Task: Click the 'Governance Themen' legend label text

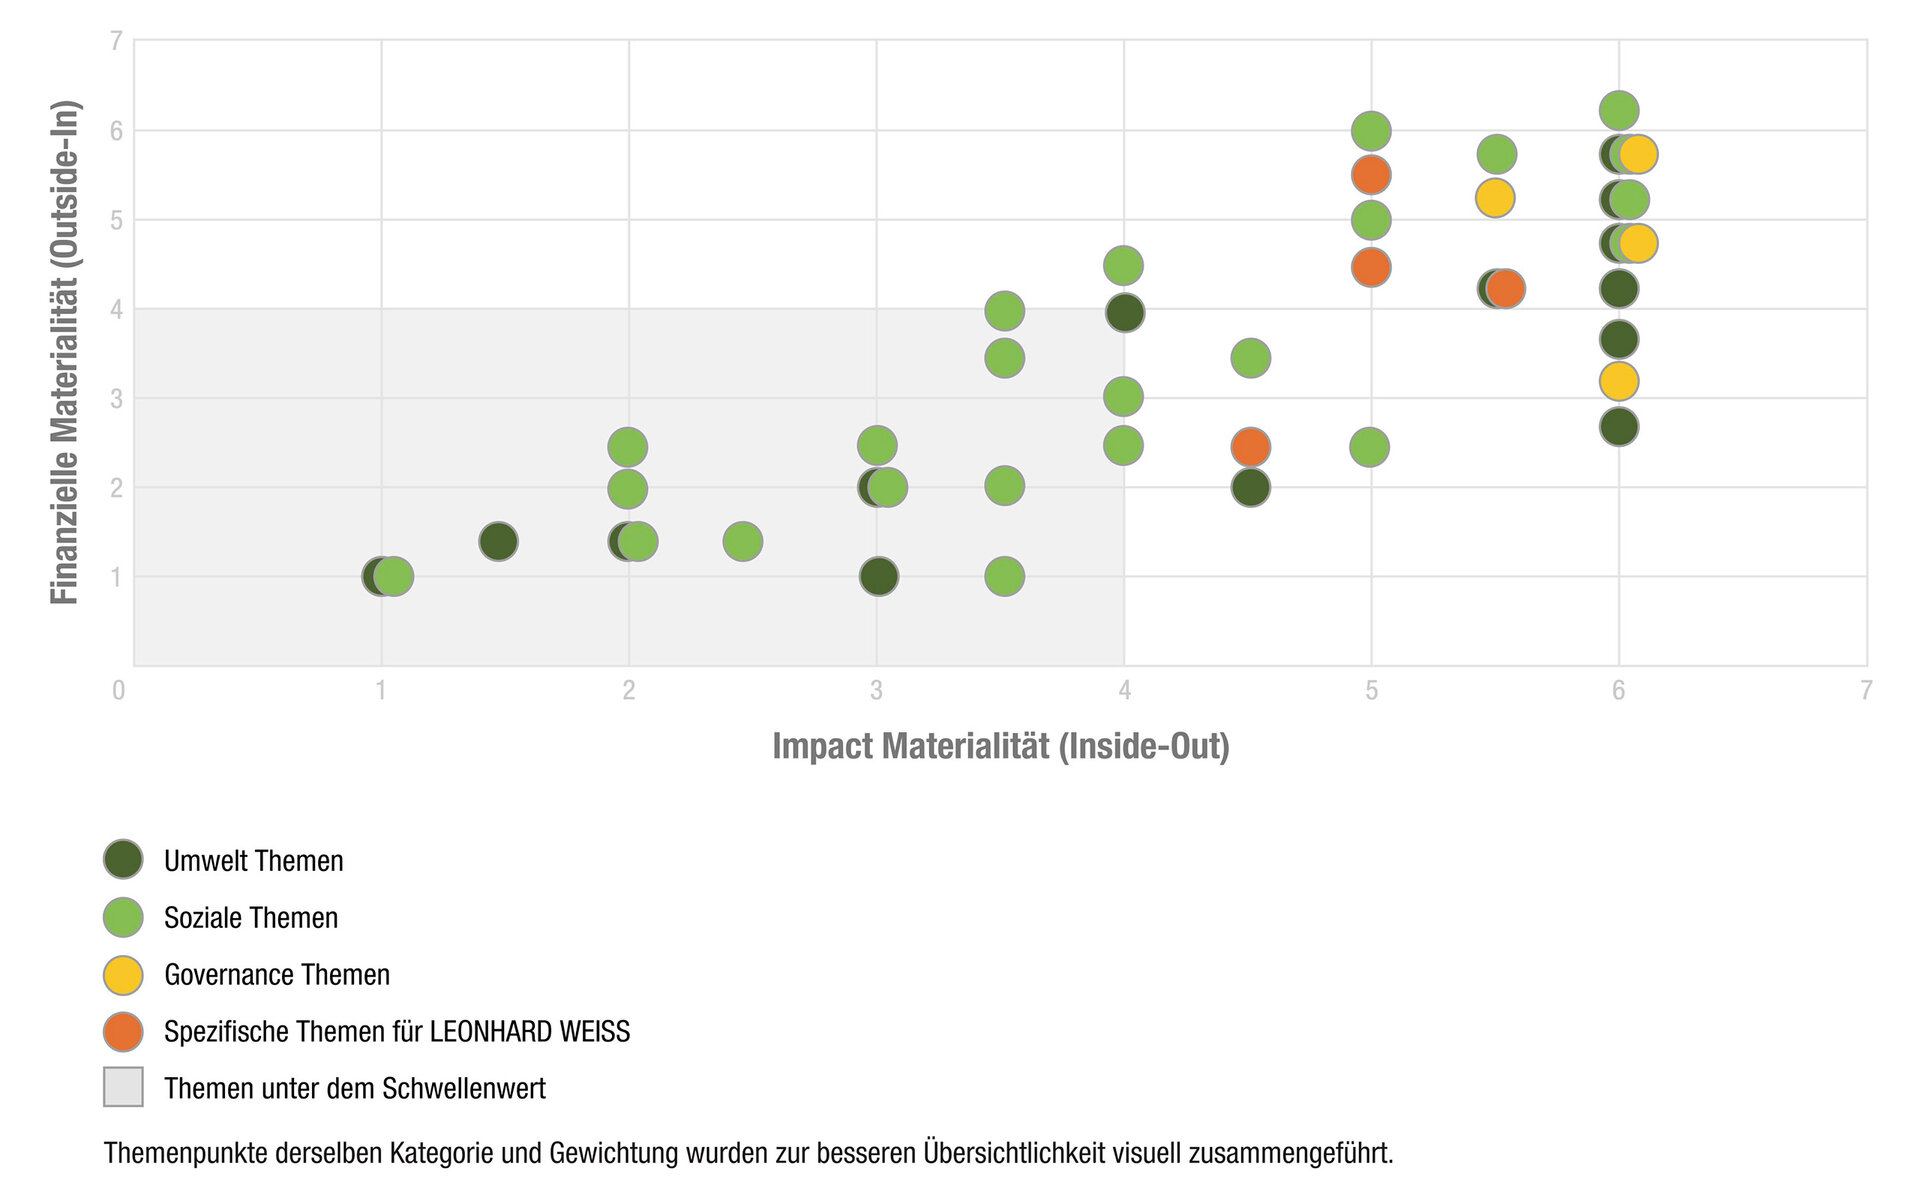Action: pos(277,975)
